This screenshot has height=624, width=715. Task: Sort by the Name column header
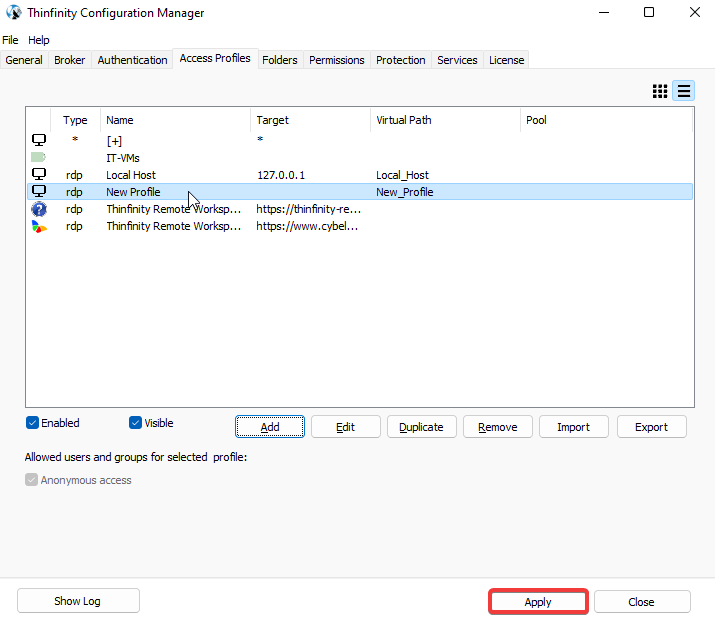[x=175, y=120]
